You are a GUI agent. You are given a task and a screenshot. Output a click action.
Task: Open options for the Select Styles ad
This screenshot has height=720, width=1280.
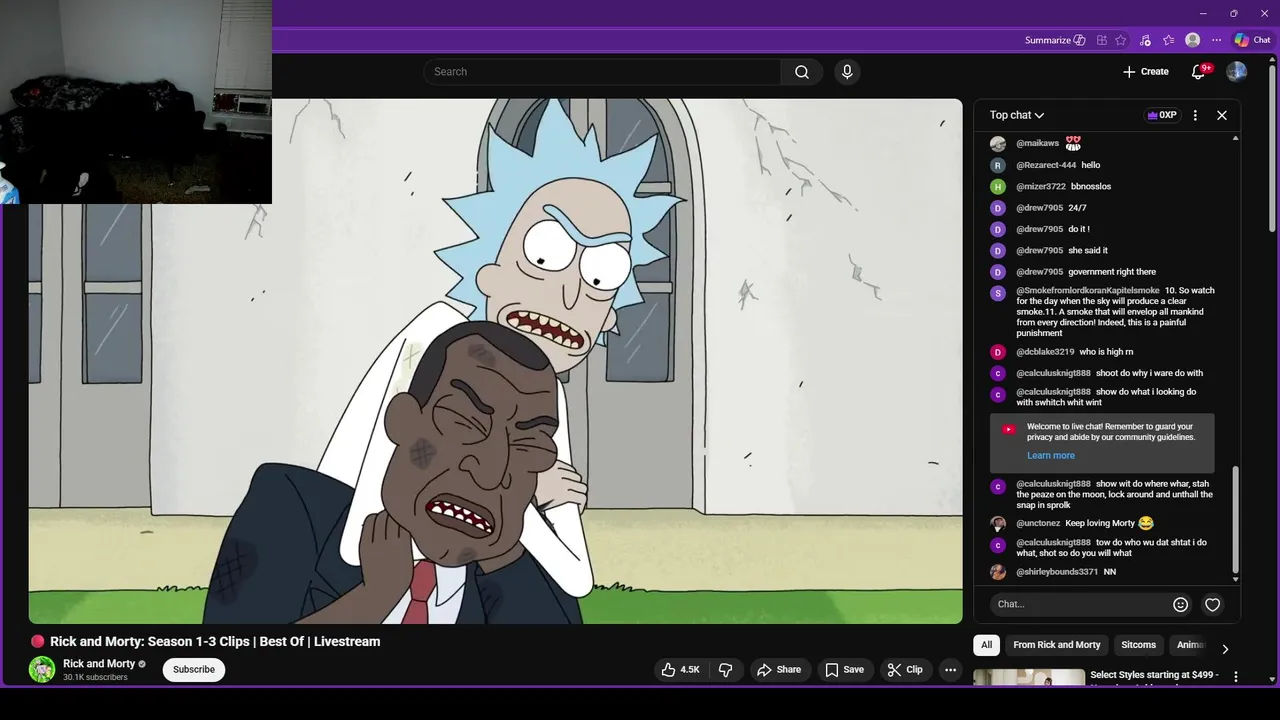pos(1235,677)
